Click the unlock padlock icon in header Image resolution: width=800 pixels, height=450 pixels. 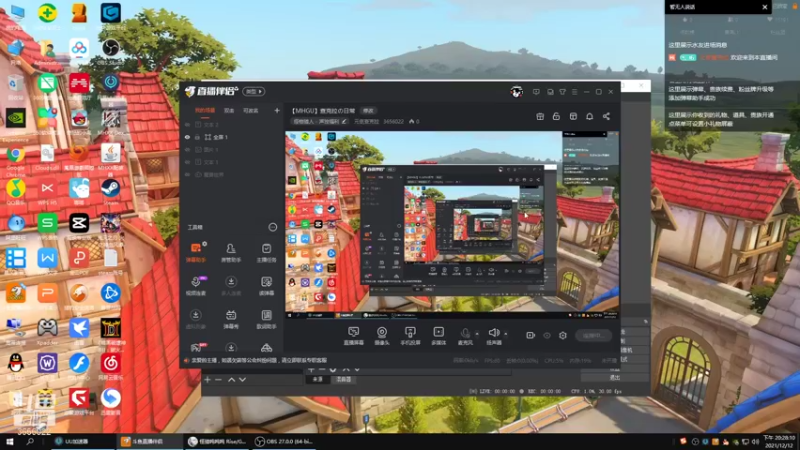pos(556,116)
